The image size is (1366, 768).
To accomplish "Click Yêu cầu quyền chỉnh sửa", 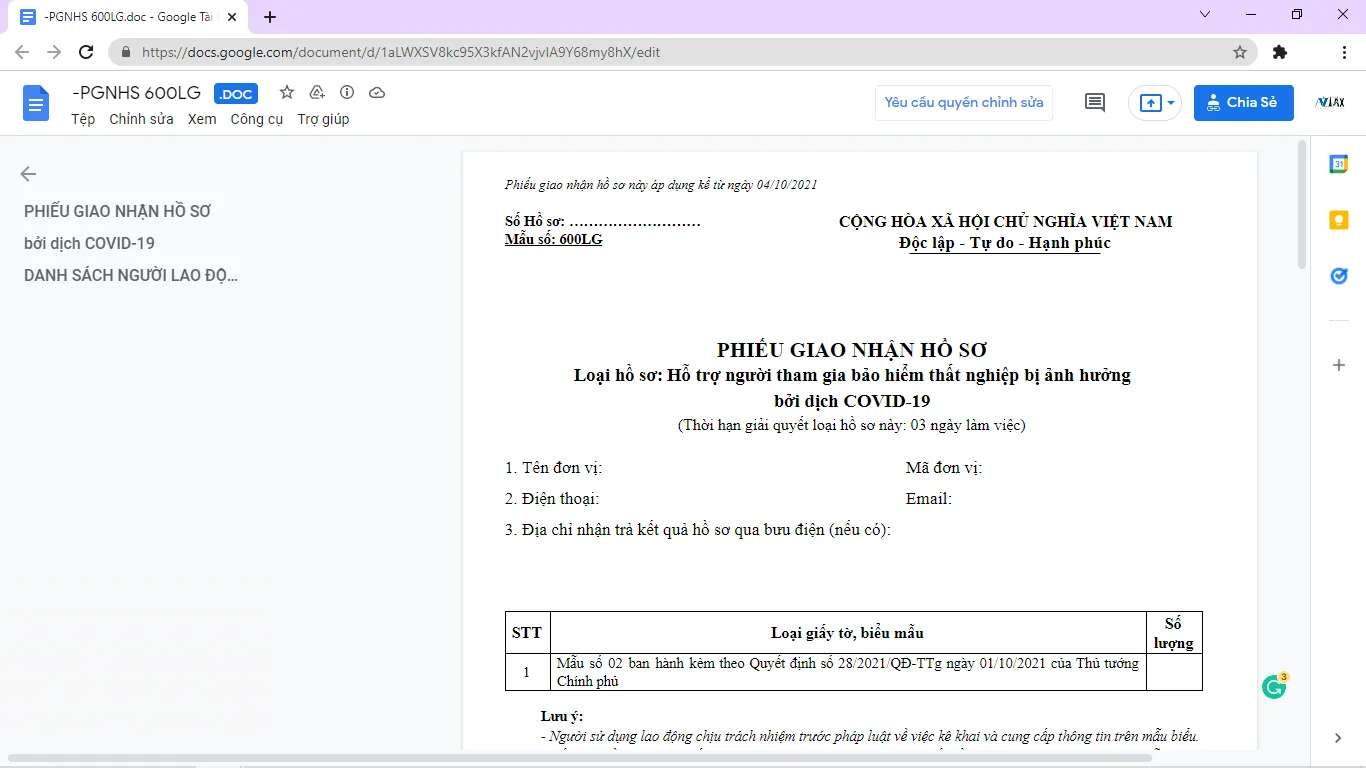I will click(963, 102).
